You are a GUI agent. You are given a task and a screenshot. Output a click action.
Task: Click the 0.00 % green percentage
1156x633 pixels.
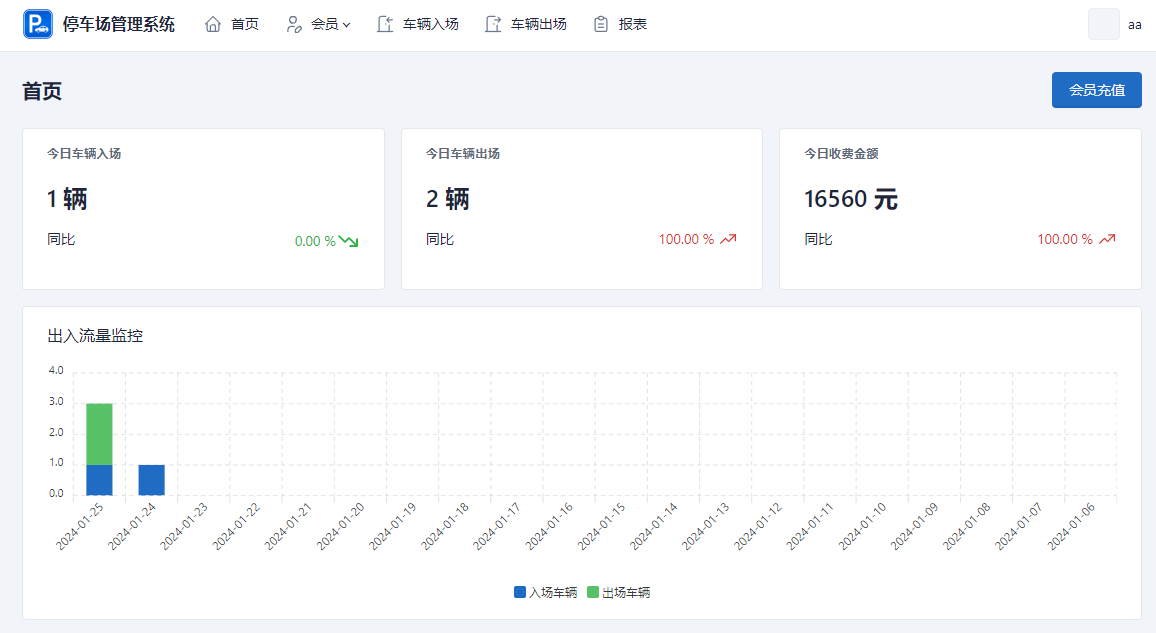(x=315, y=241)
